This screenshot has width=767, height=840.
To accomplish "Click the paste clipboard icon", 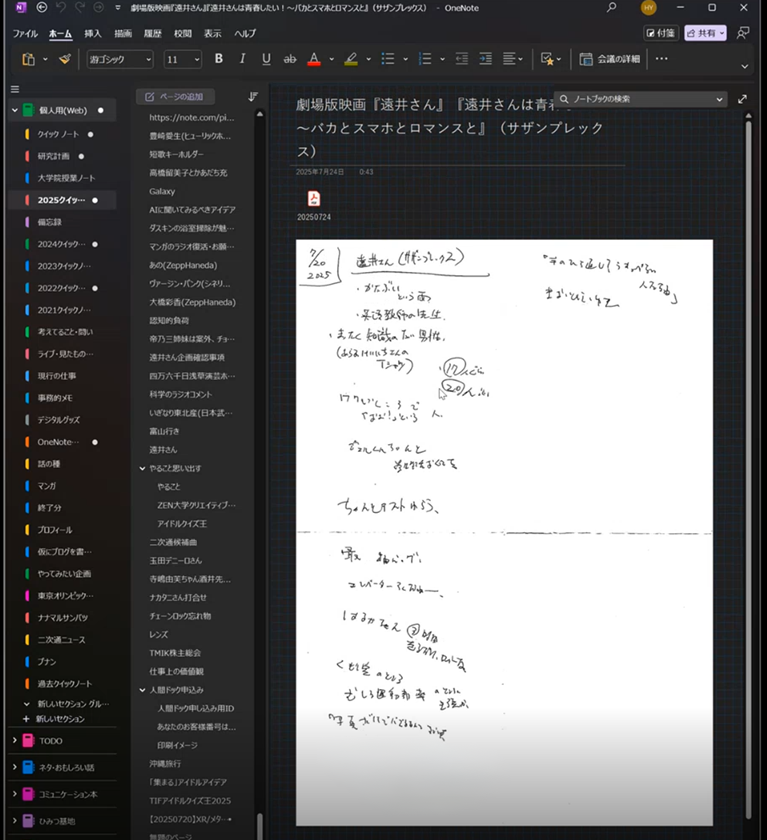I will point(28,59).
